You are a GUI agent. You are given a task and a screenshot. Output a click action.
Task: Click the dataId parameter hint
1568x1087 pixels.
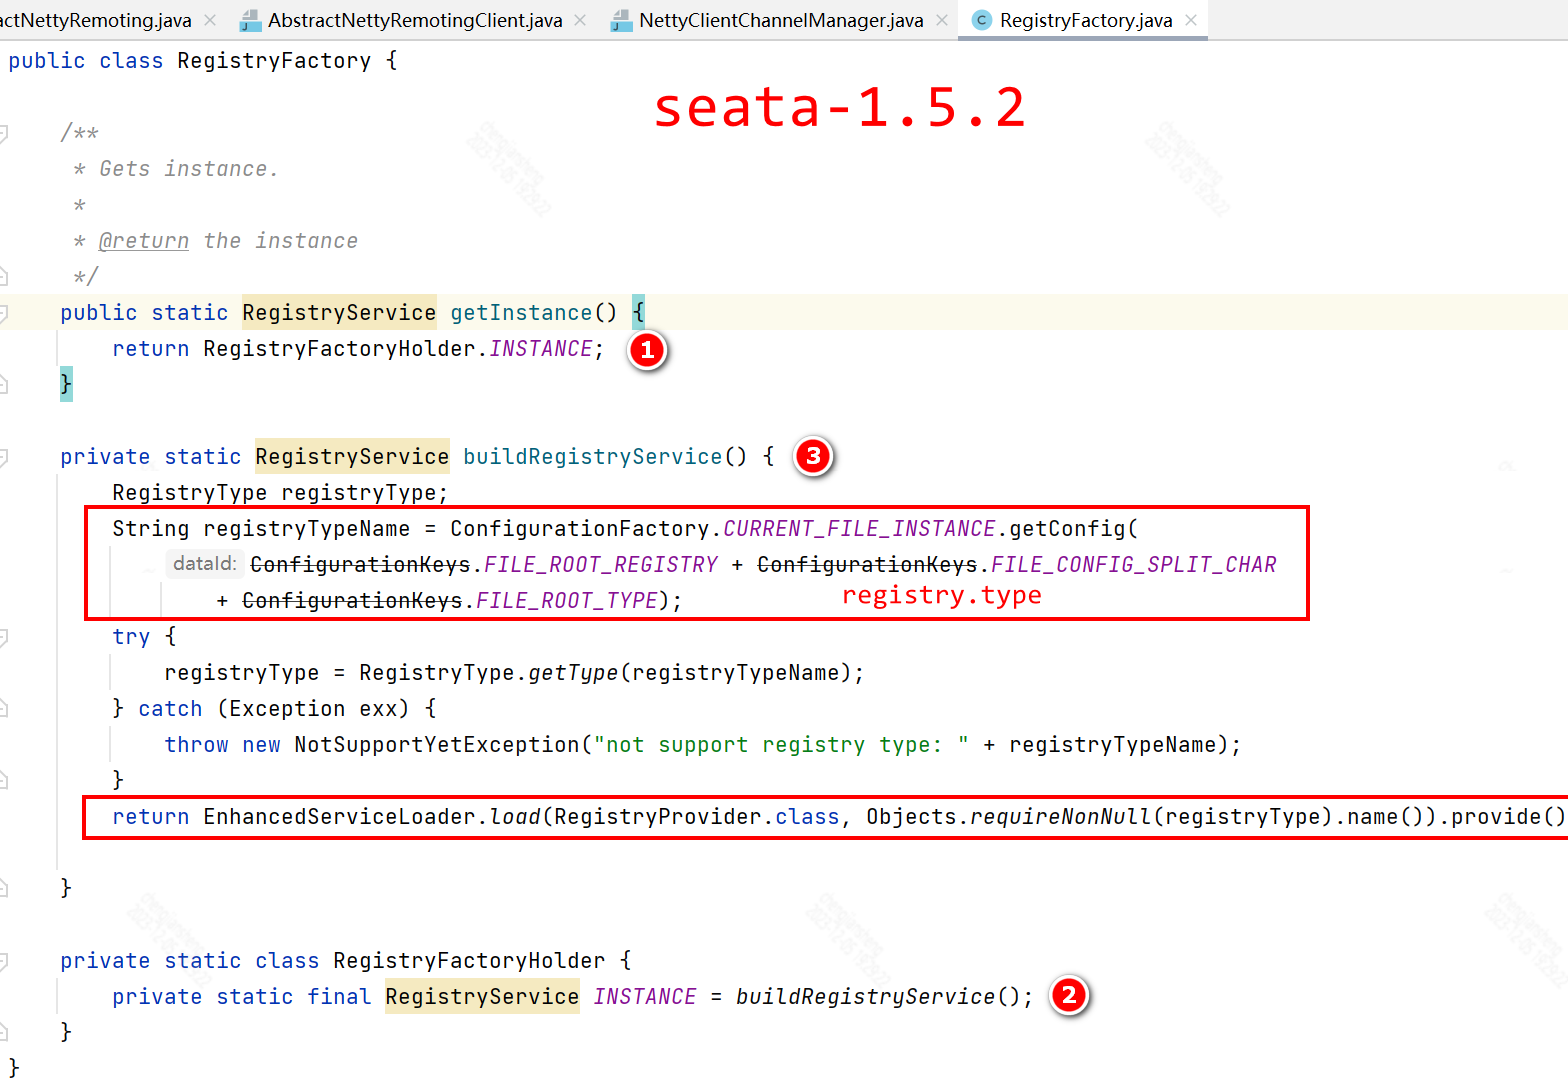(205, 564)
